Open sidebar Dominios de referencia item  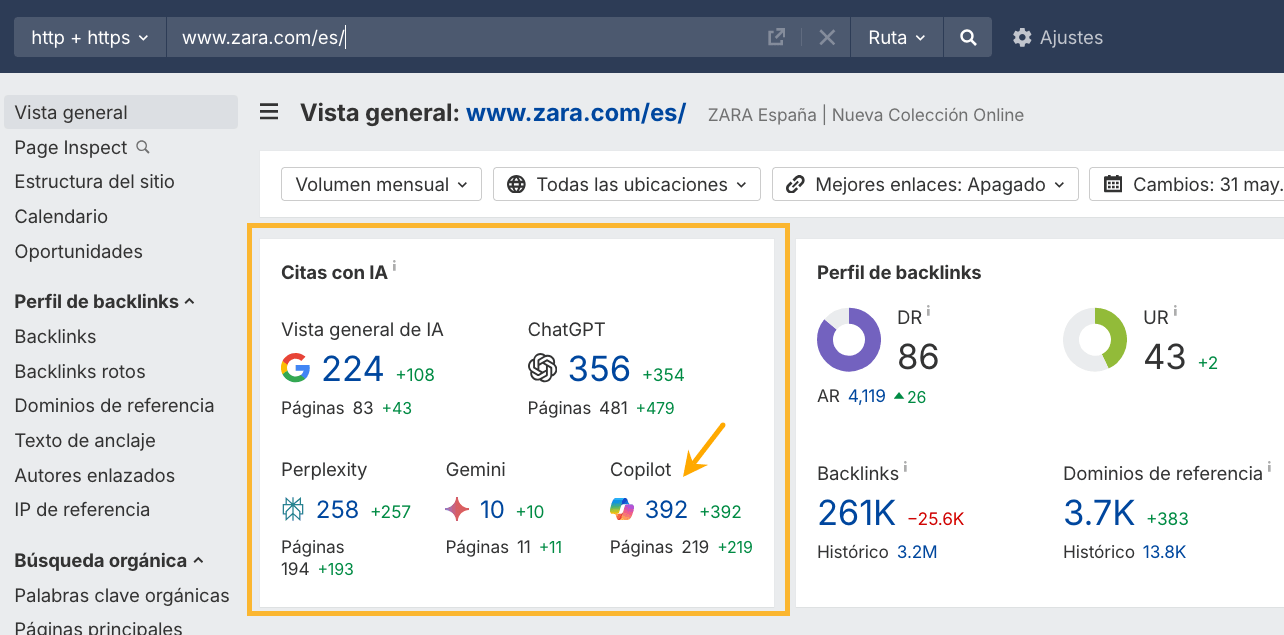(114, 405)
